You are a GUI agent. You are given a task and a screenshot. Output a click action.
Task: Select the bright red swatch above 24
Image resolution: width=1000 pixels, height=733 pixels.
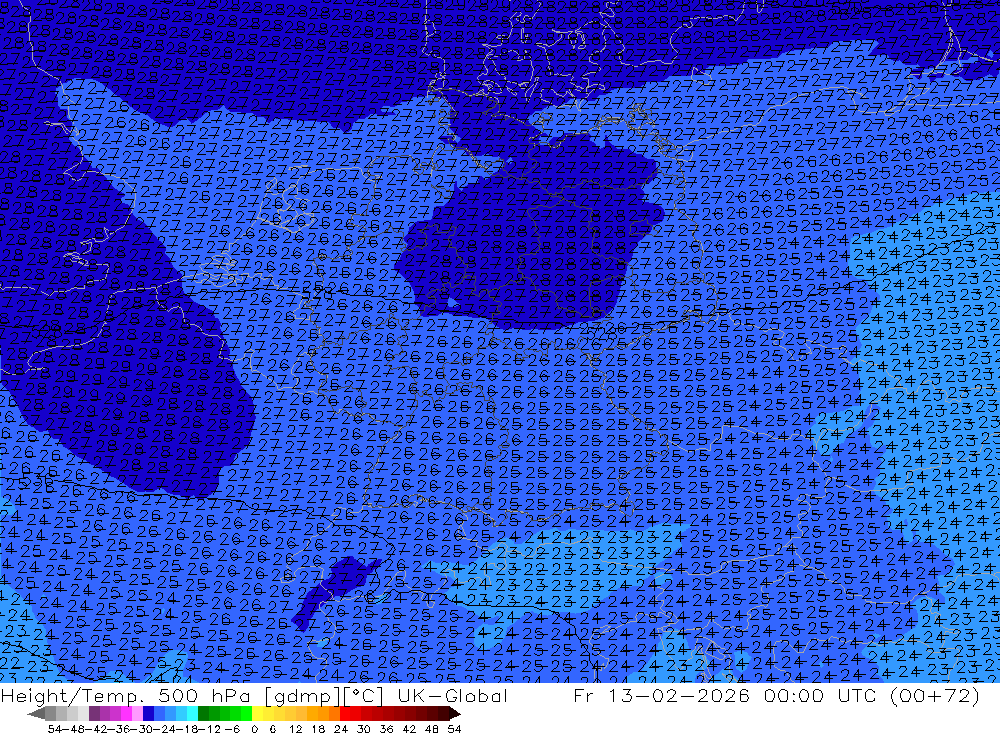pyautogui.click(x=345, y=713)
